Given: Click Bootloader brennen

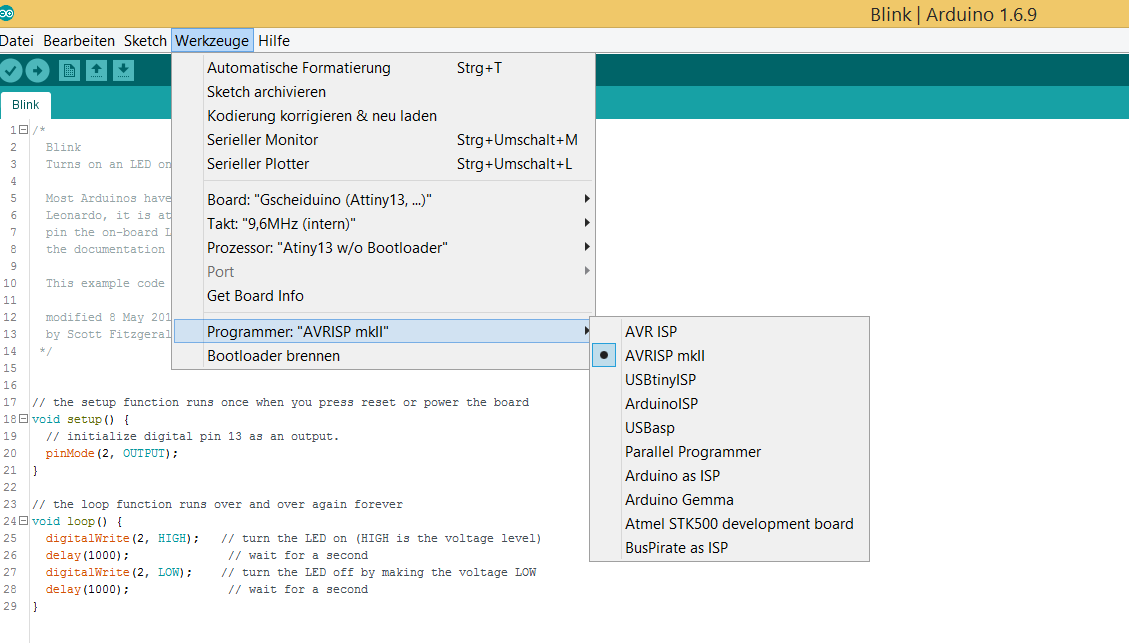Looking at the screenshot, I should [x=383, y=356].
